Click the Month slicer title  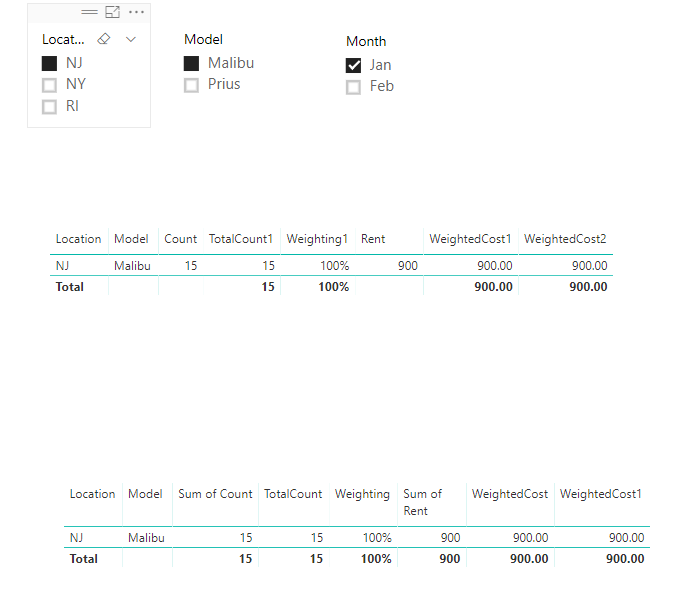(366, 41)
